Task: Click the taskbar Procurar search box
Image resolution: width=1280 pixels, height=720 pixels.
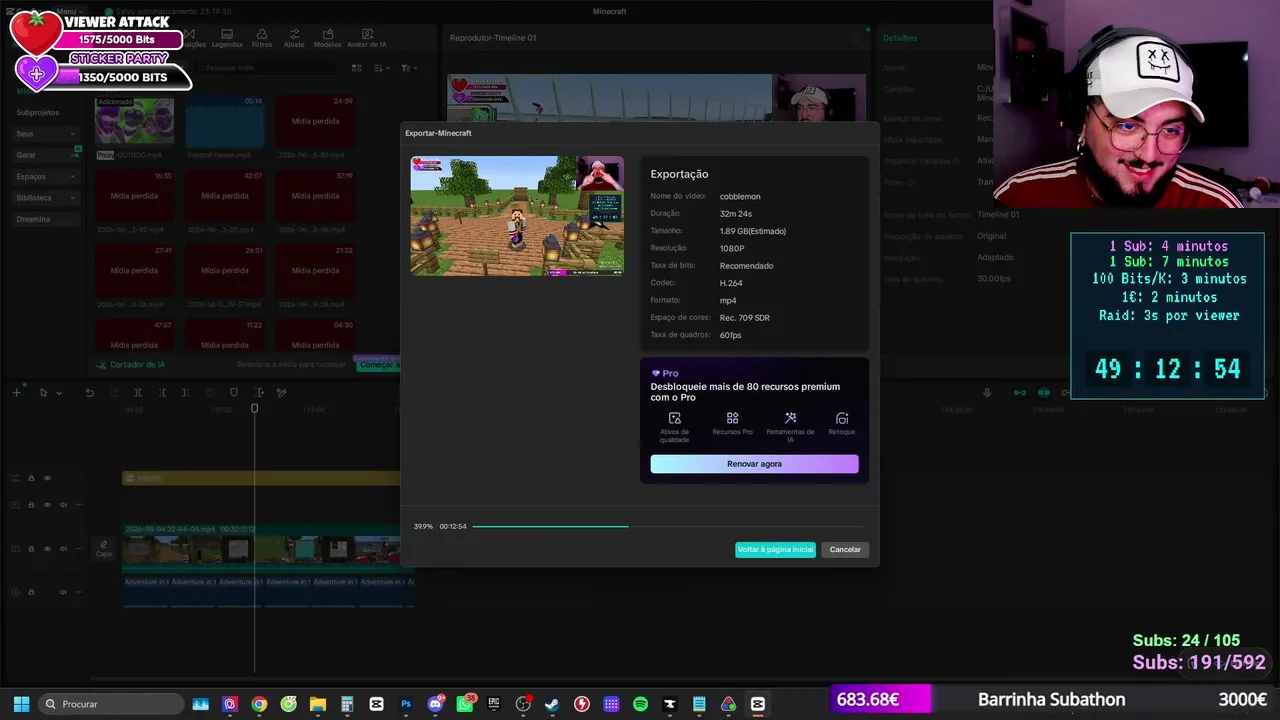Action: pos(111,704)
